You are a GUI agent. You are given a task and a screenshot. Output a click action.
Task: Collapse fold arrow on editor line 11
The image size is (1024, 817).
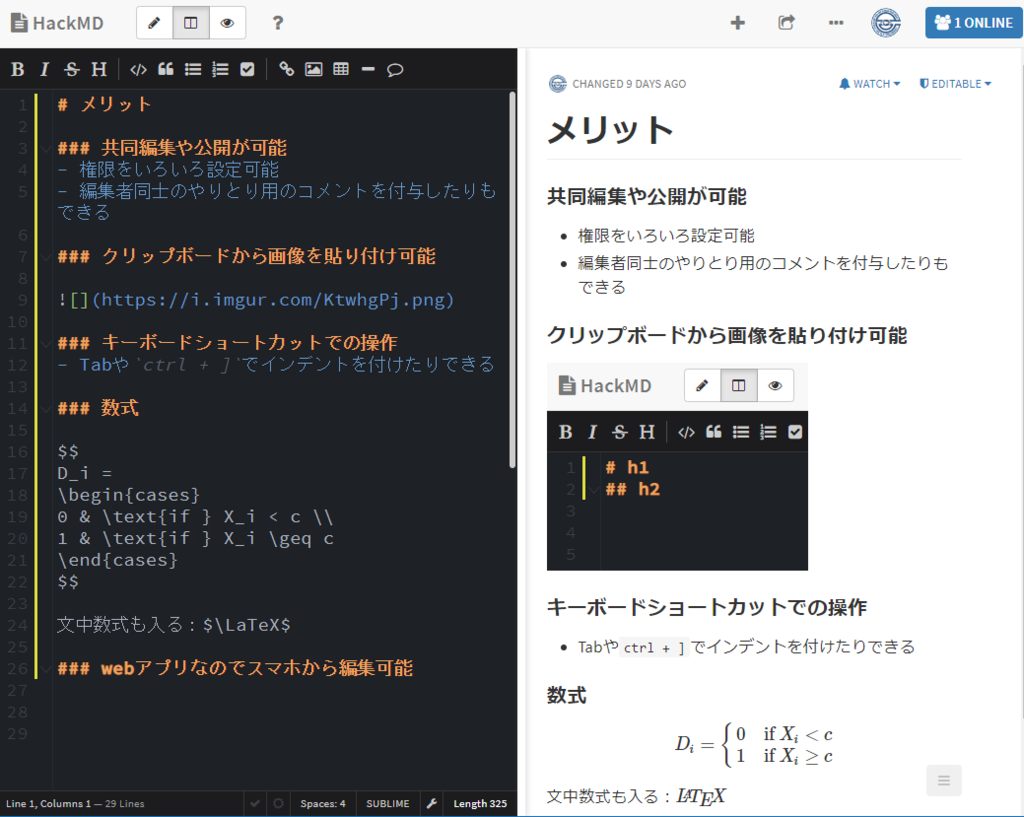point(46,344)
